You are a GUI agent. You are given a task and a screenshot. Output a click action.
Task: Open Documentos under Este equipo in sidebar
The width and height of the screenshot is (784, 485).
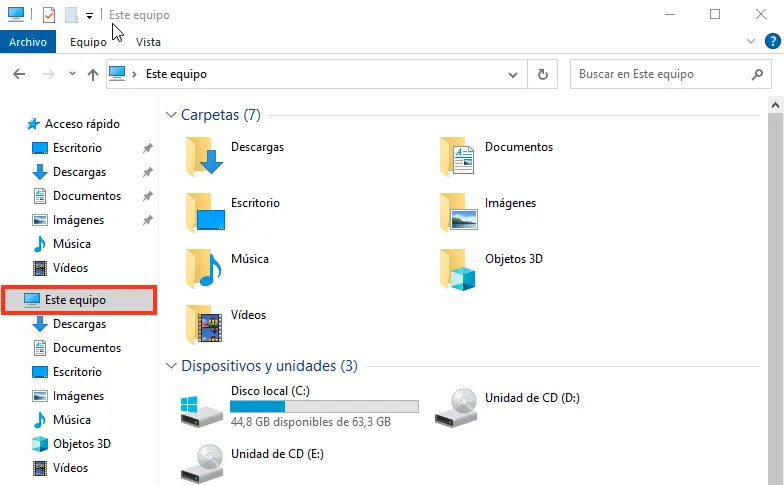coord(77,348)
